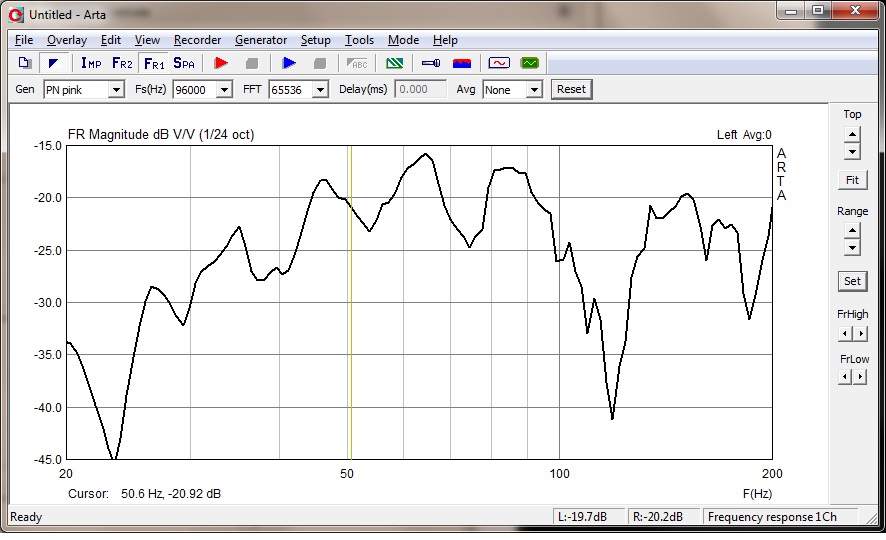Click the Reset button

(571, 89)
